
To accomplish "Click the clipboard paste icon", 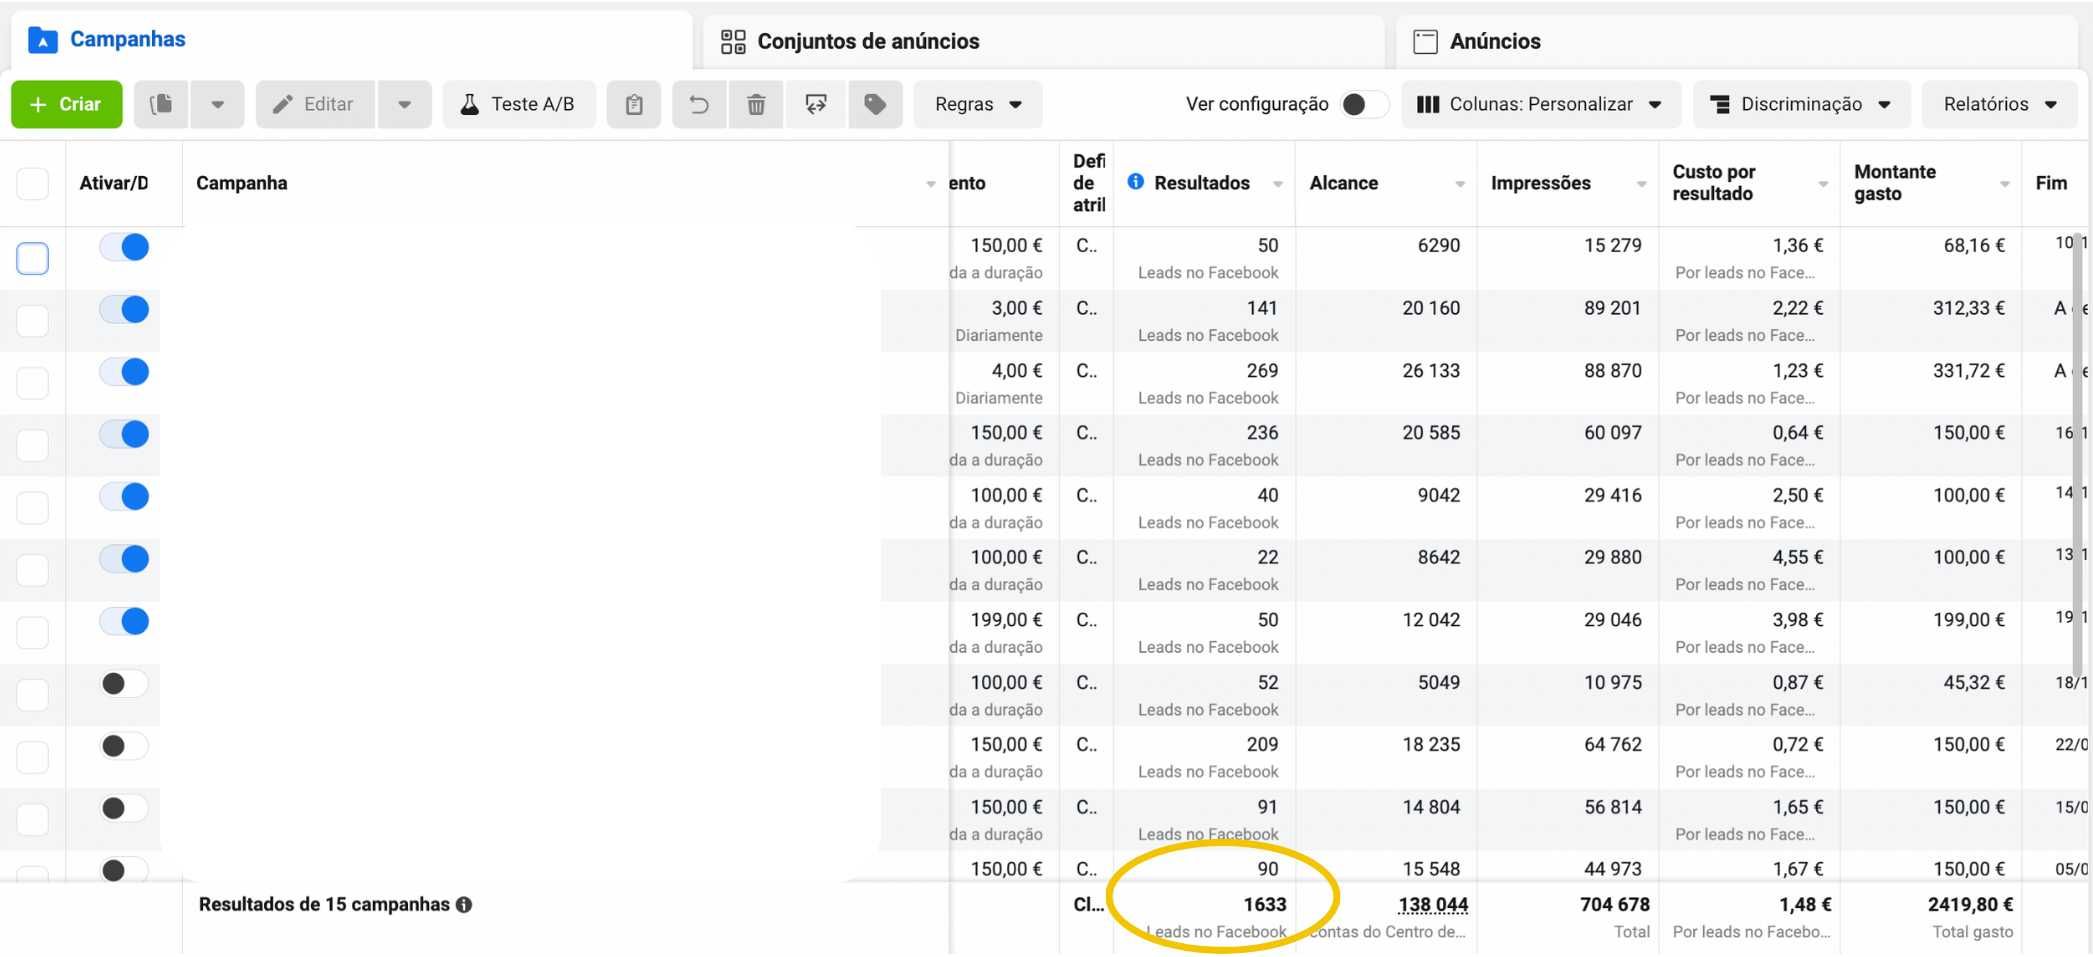I will [x=634, y=104].
